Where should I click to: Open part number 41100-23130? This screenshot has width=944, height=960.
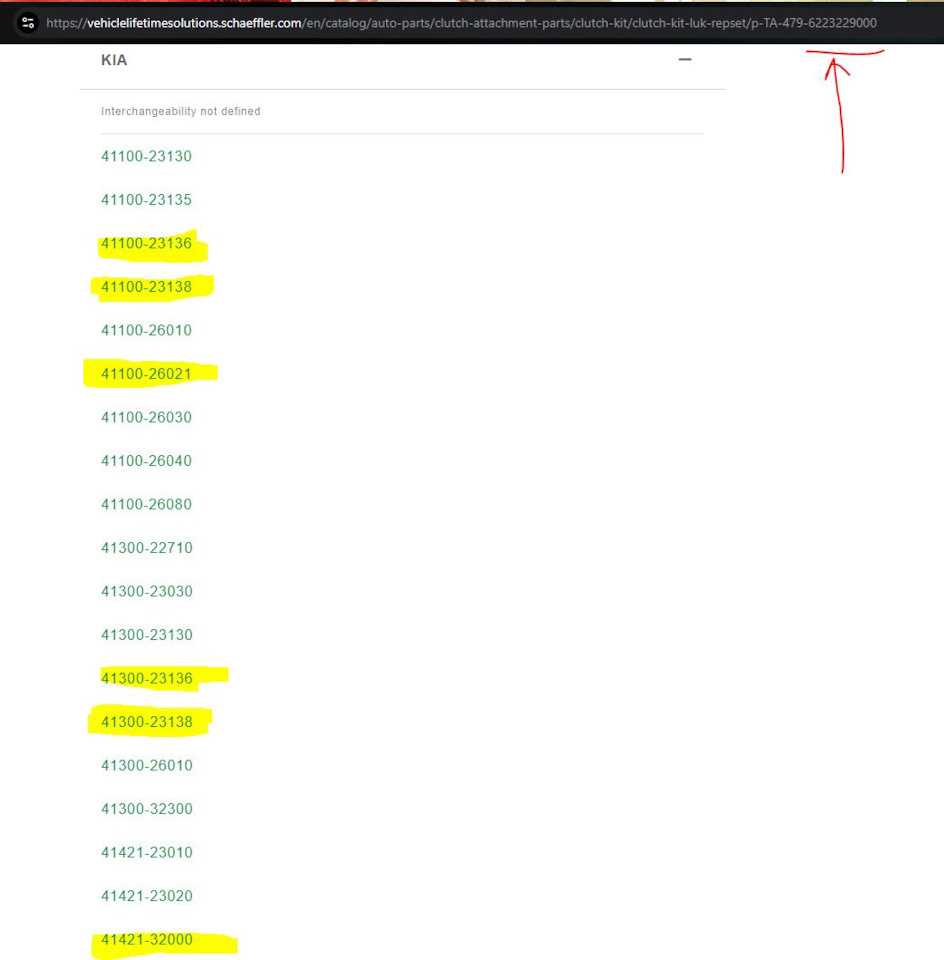pos(146,156)
